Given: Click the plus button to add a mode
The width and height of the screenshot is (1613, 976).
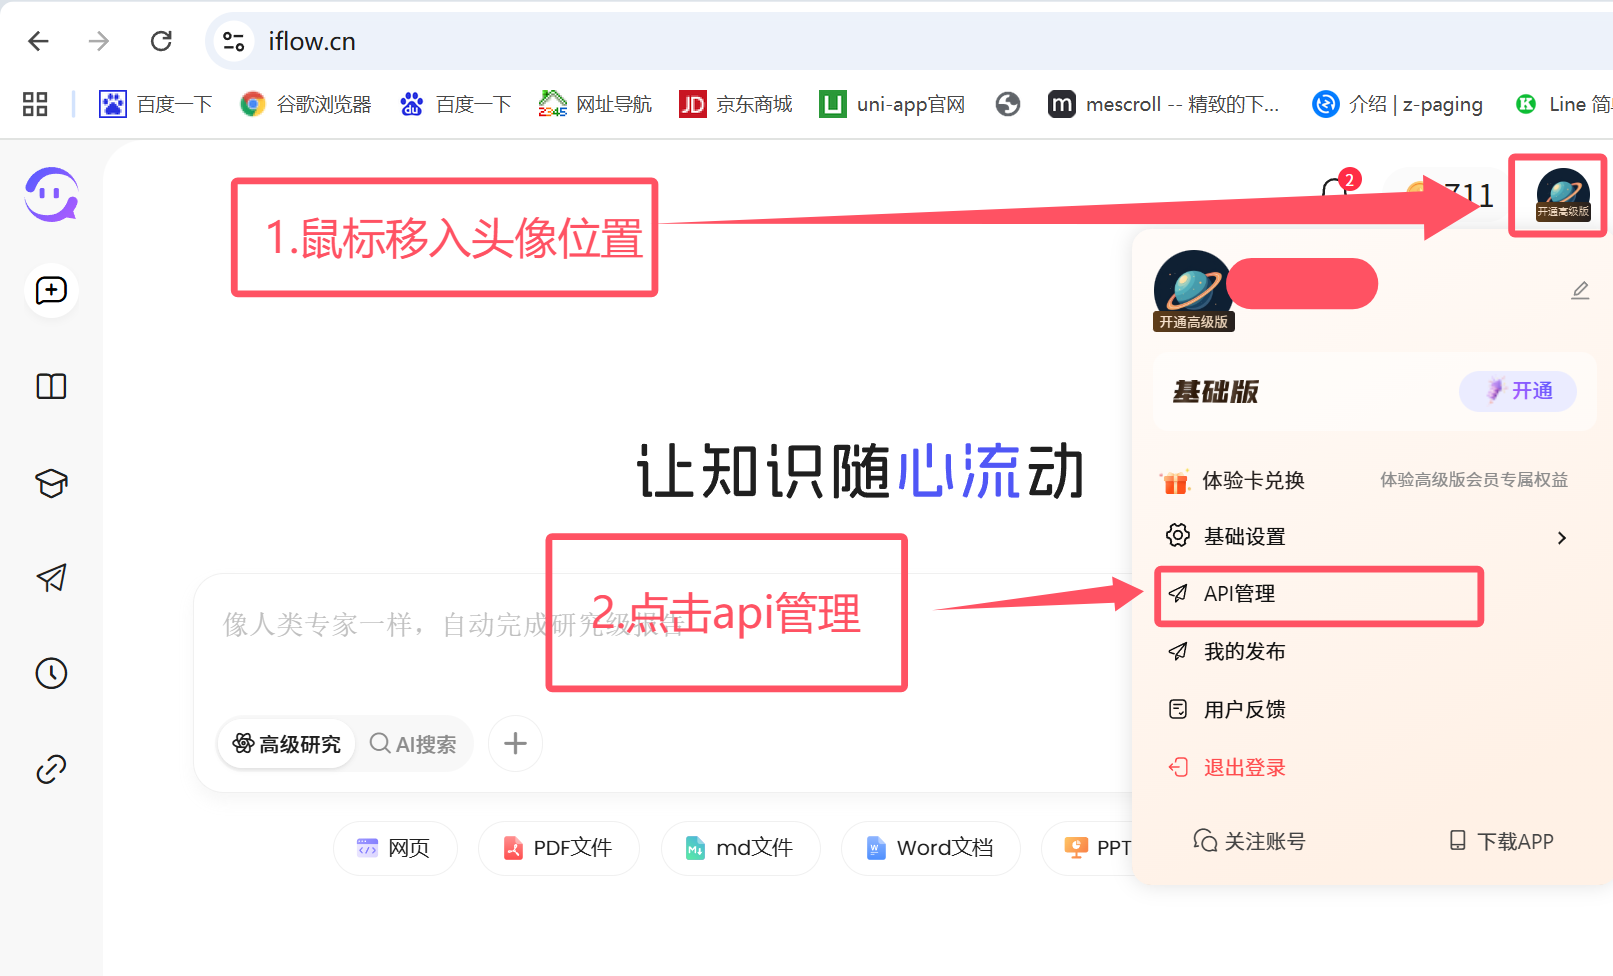Looking at the screenshot, I should (x=514, y=743).
